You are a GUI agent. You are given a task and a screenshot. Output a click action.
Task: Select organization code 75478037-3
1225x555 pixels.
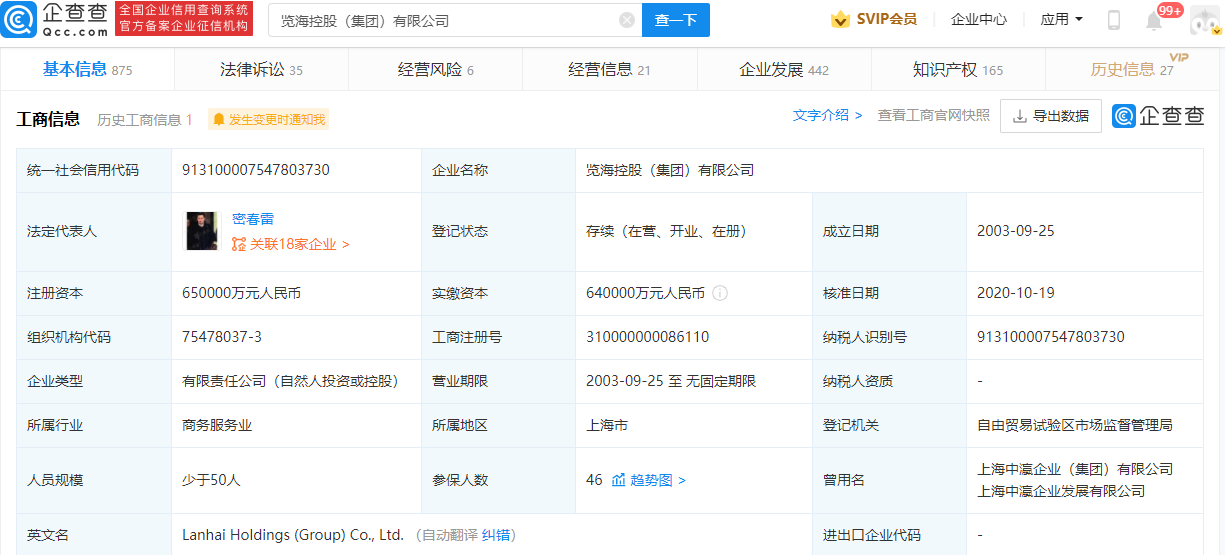[x=222, y=337]
